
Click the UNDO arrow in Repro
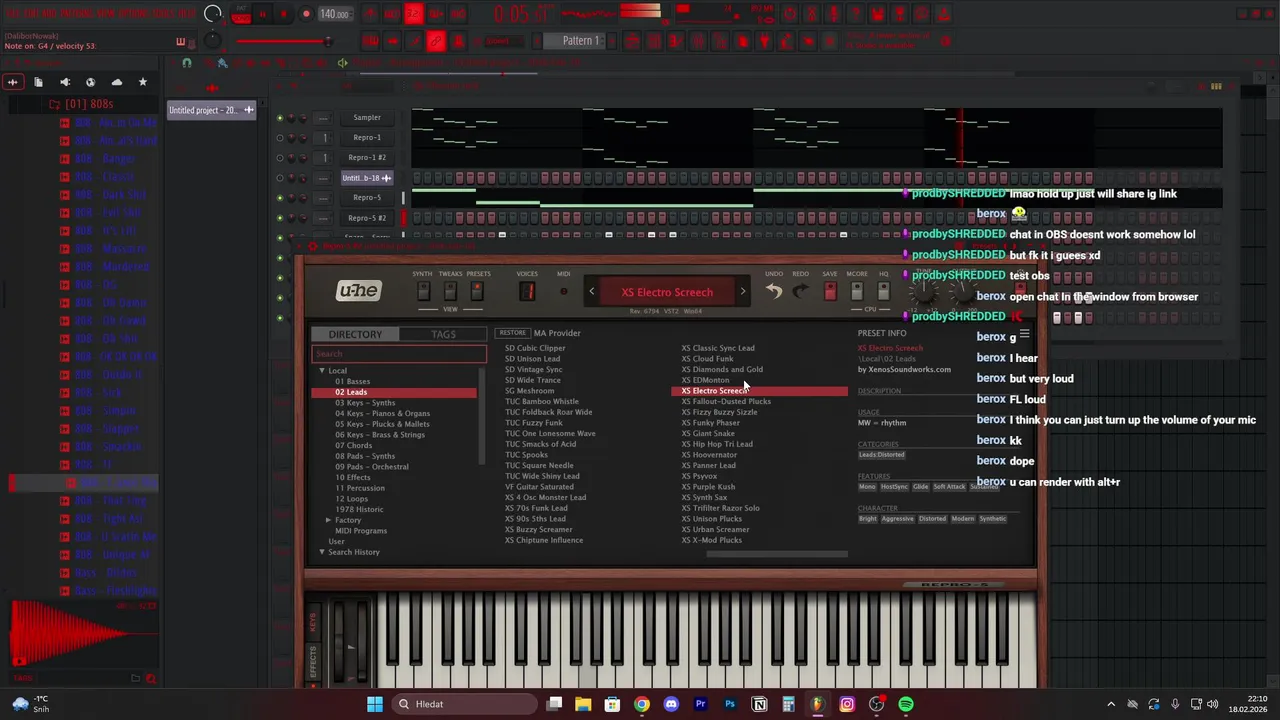click(774, 291)
